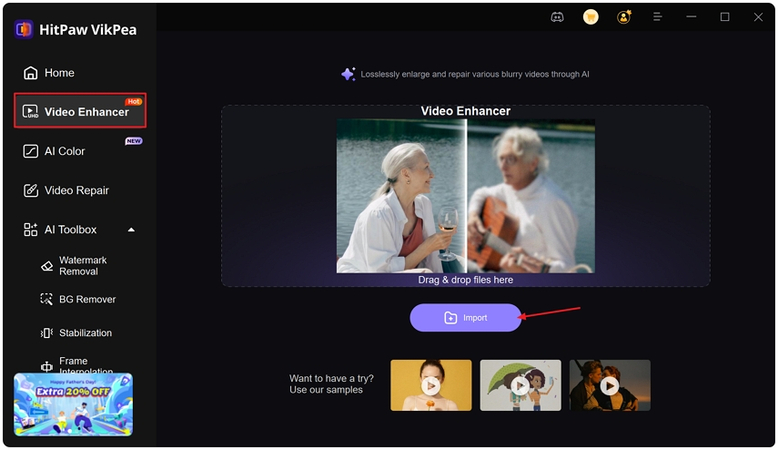Play the first sample with yellow background
Image resolution: width=778 pixels, height=450 pixels.
tap(431, 385)
